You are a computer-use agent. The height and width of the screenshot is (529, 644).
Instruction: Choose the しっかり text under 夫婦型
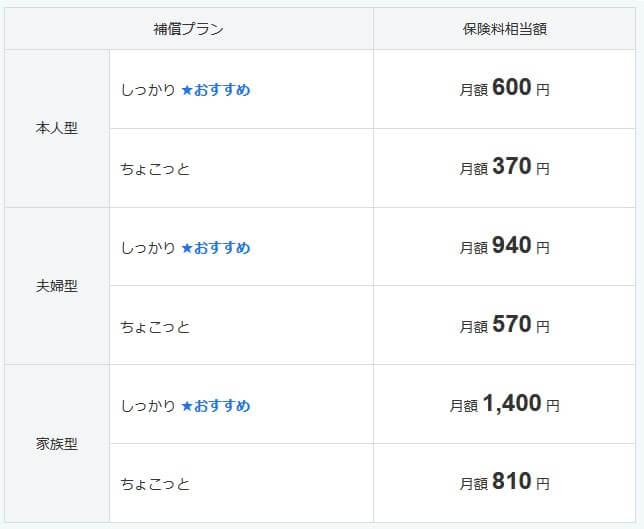pyautogui.click(x=148, y=248)
